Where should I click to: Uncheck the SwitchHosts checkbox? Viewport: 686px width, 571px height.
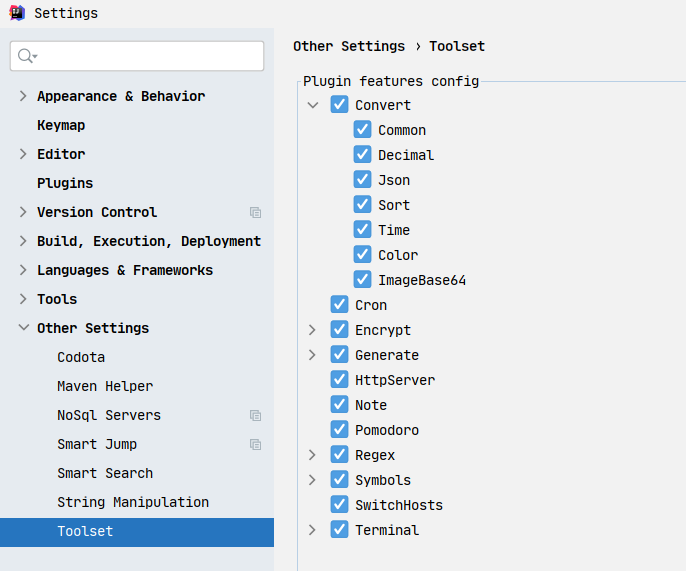[340, 504]
